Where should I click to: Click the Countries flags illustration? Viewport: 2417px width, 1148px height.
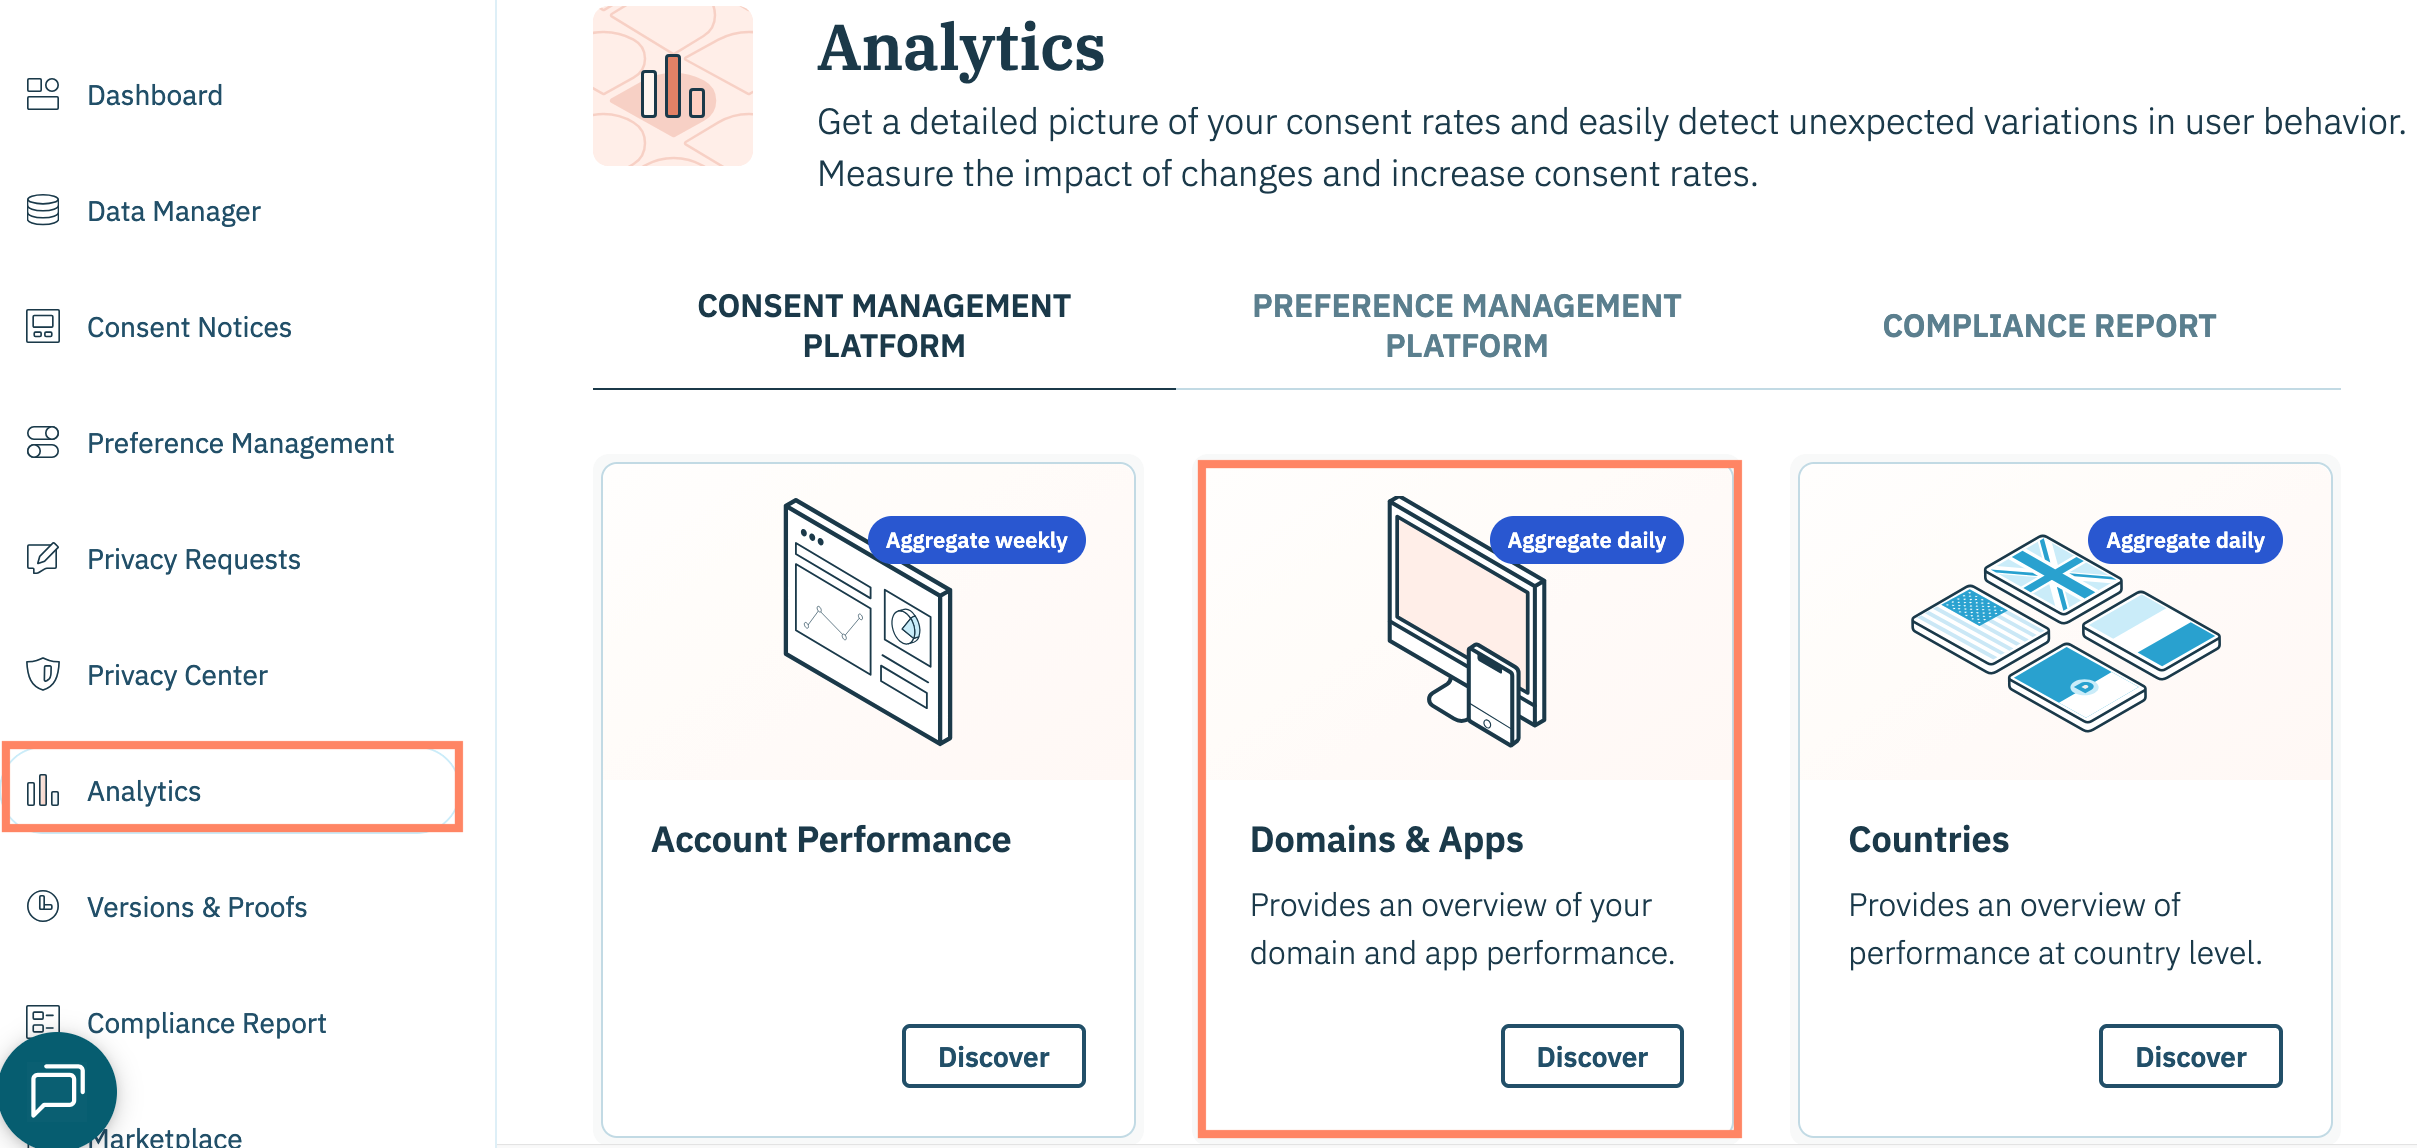coord(2065,632)
